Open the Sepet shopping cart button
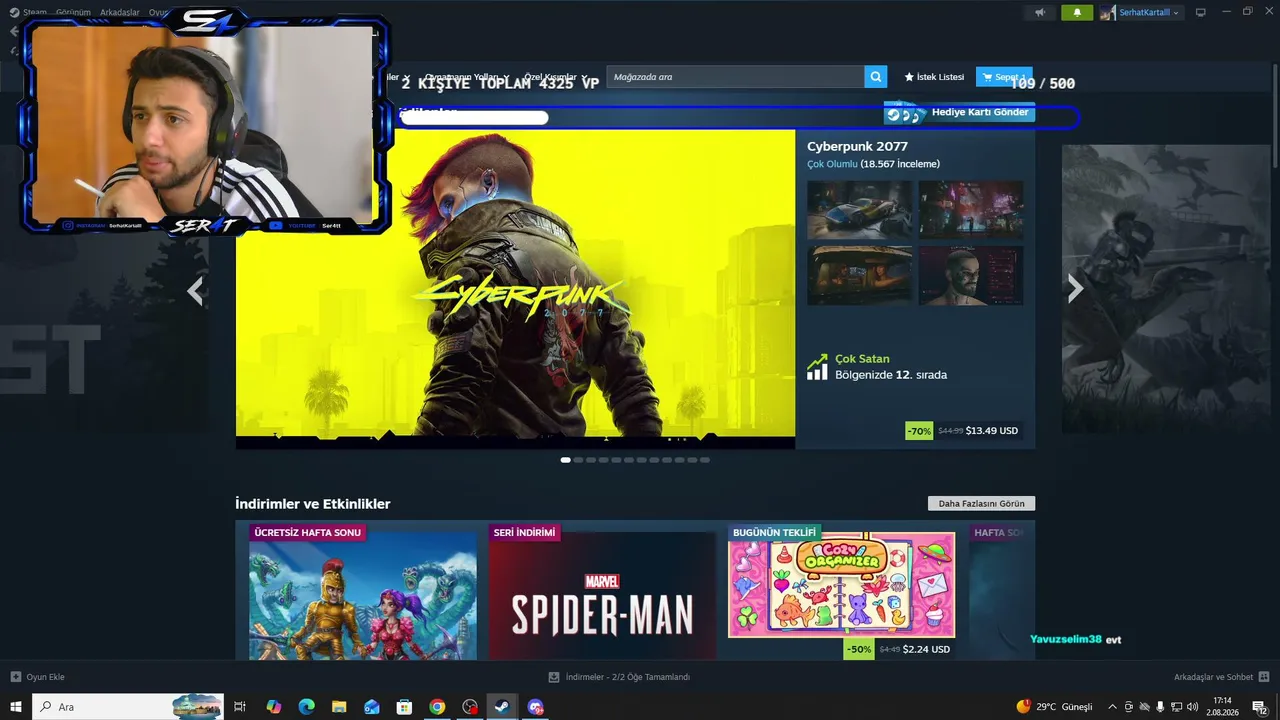The image size is (1280, 720). pos(1004,77)
